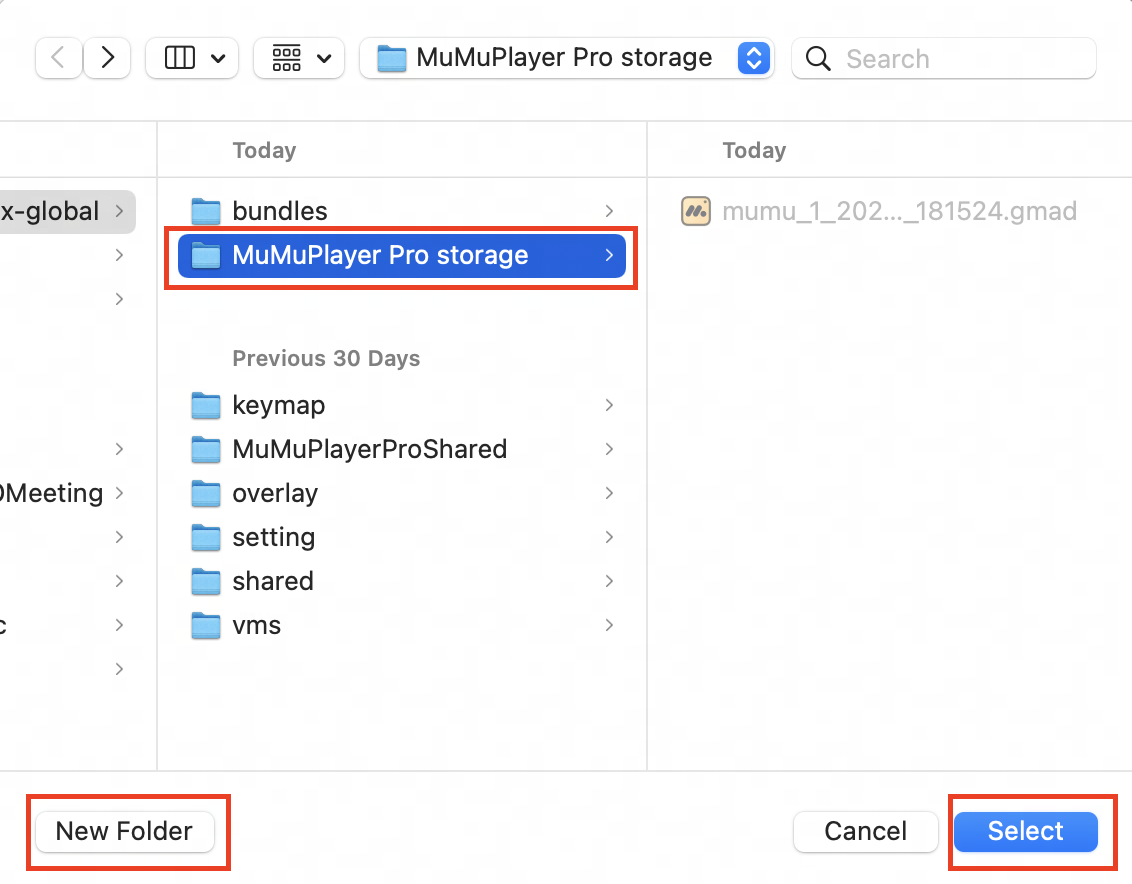Click into the Search field

[x=960, y=59]
